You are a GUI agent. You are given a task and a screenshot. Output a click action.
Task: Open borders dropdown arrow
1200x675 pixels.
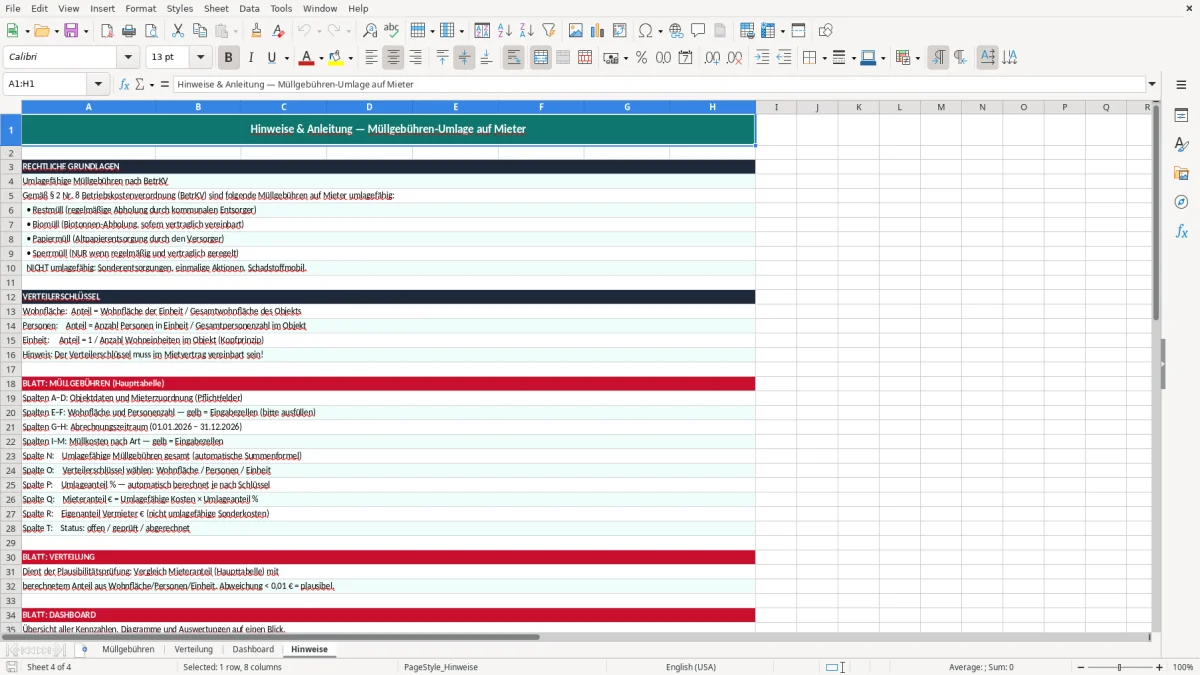pyautogui.click(x=823, y=58)
